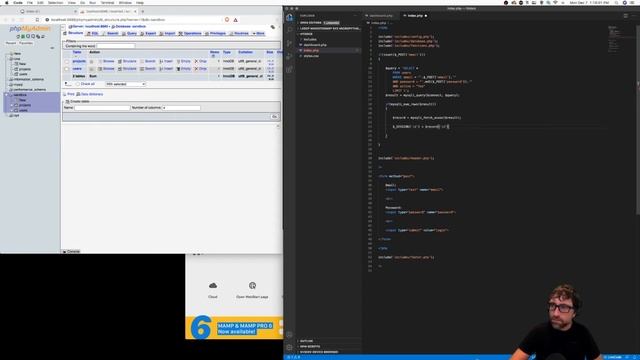Click Number of columns field
This screenshot has height=360, width=640.
tap(181, 108)
